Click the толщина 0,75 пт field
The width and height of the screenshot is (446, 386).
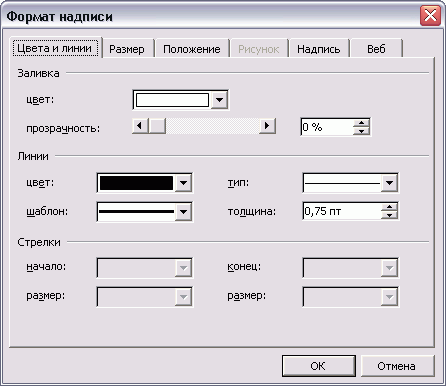(x=342, y=211)
